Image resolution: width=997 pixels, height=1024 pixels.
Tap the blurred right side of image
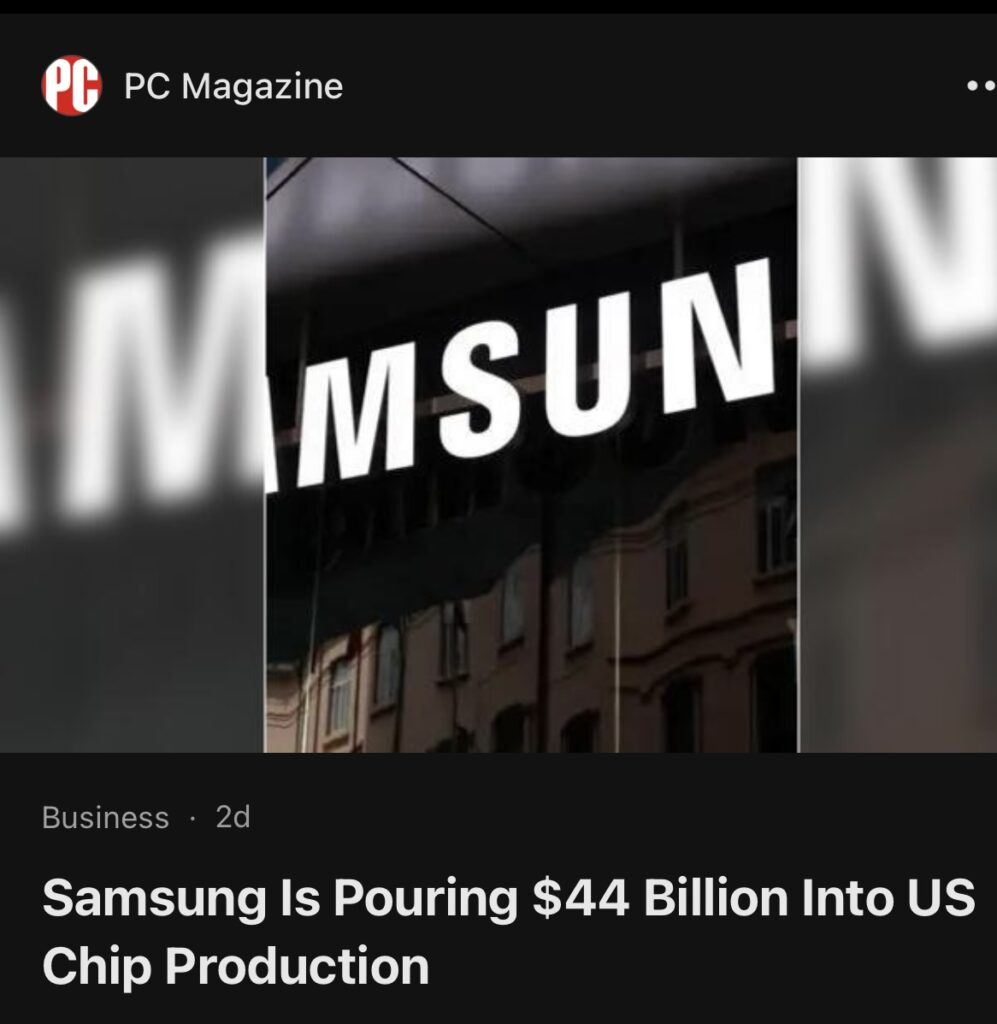898,455
